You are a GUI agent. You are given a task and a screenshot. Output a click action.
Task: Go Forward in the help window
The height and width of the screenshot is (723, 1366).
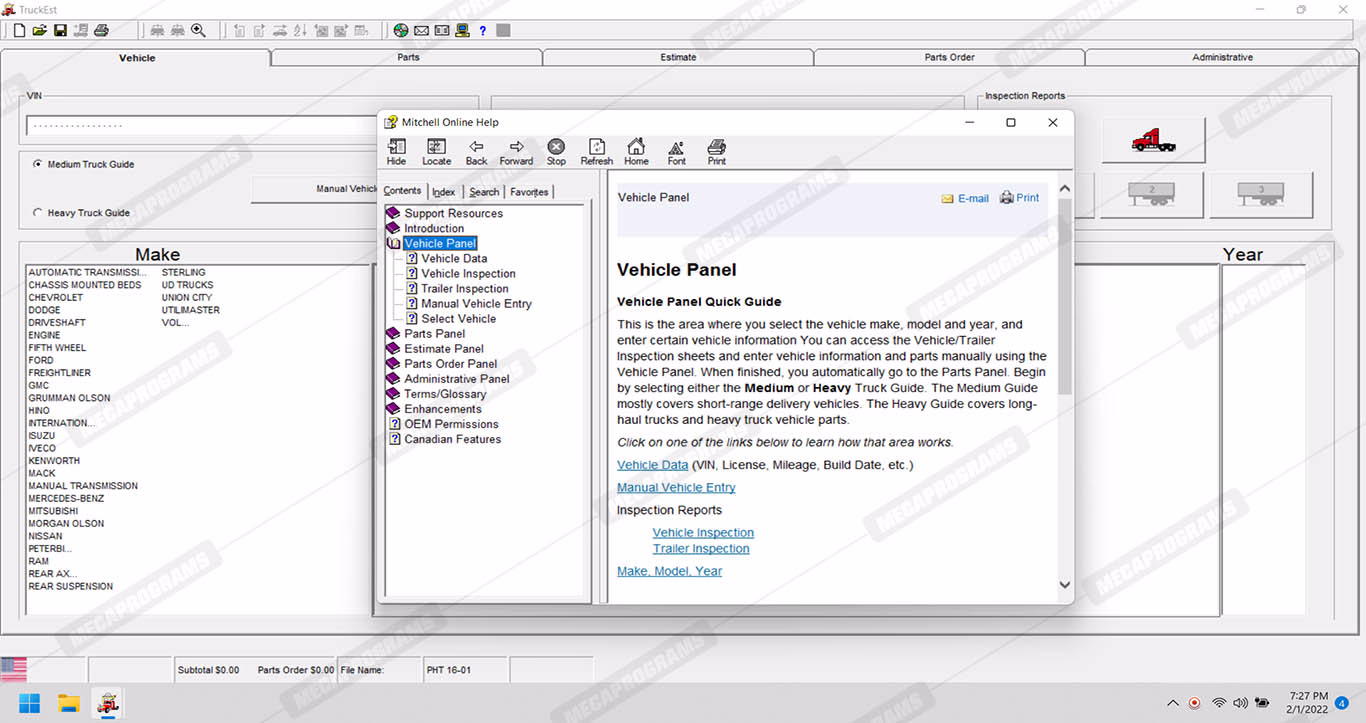coord(516,152)
